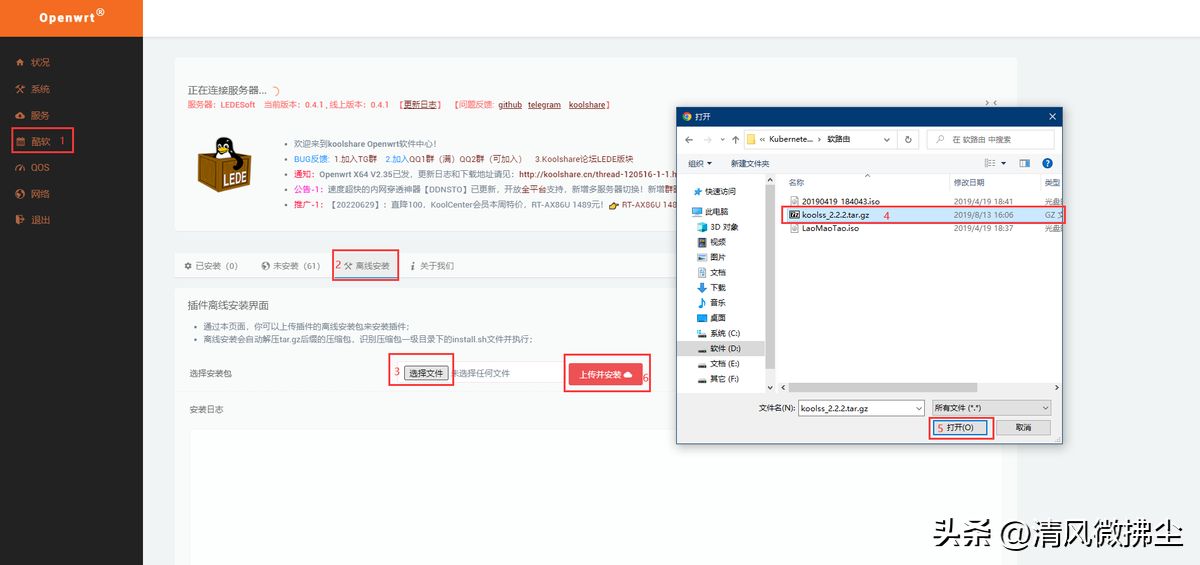
Task: Click 退出 to log out
Action: [32, 219]
